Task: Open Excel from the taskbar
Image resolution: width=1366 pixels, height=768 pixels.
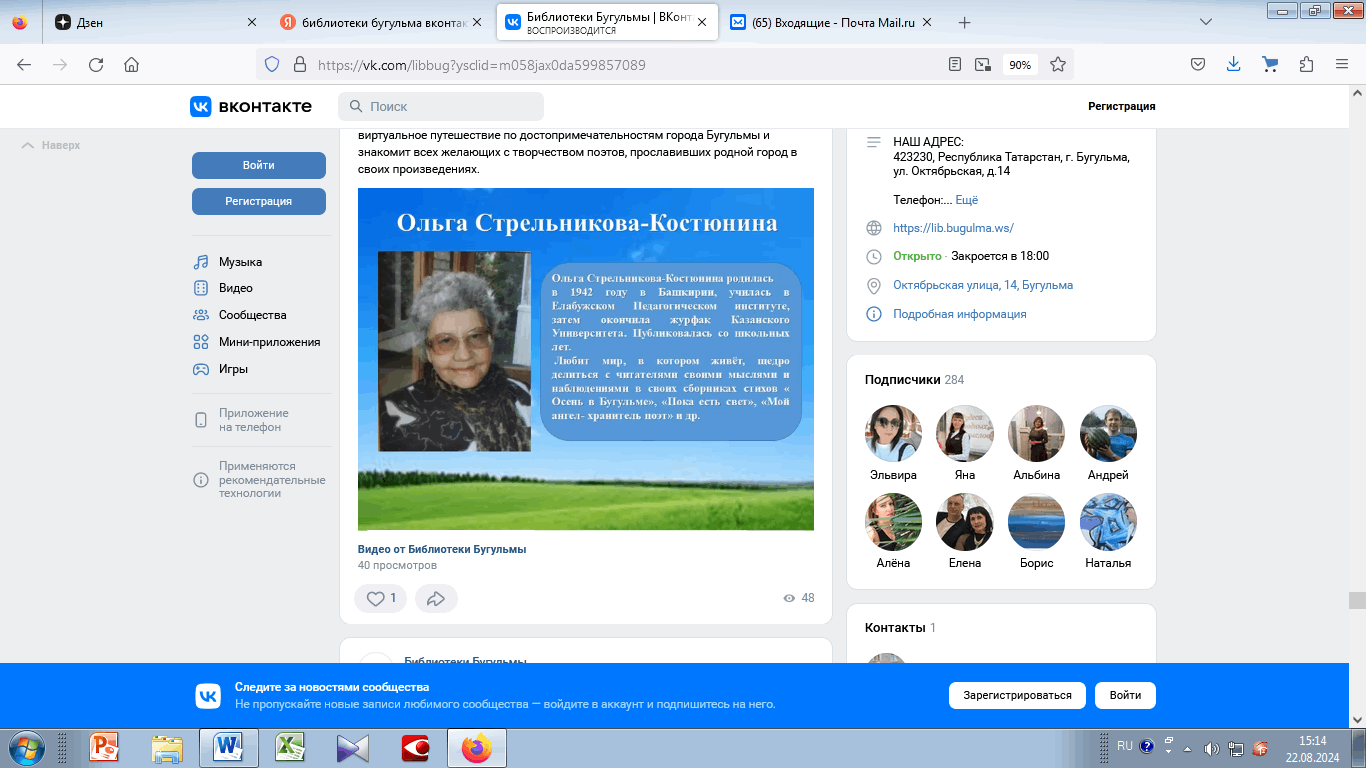Action: coord(291,747)
